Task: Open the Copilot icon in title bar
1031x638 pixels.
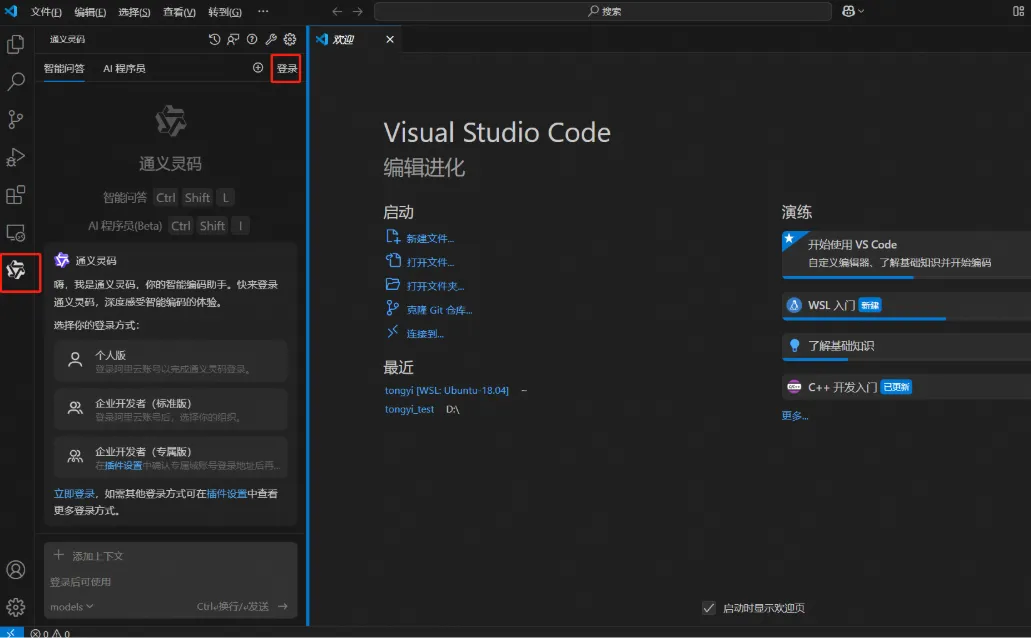Action: pos(848,11)
